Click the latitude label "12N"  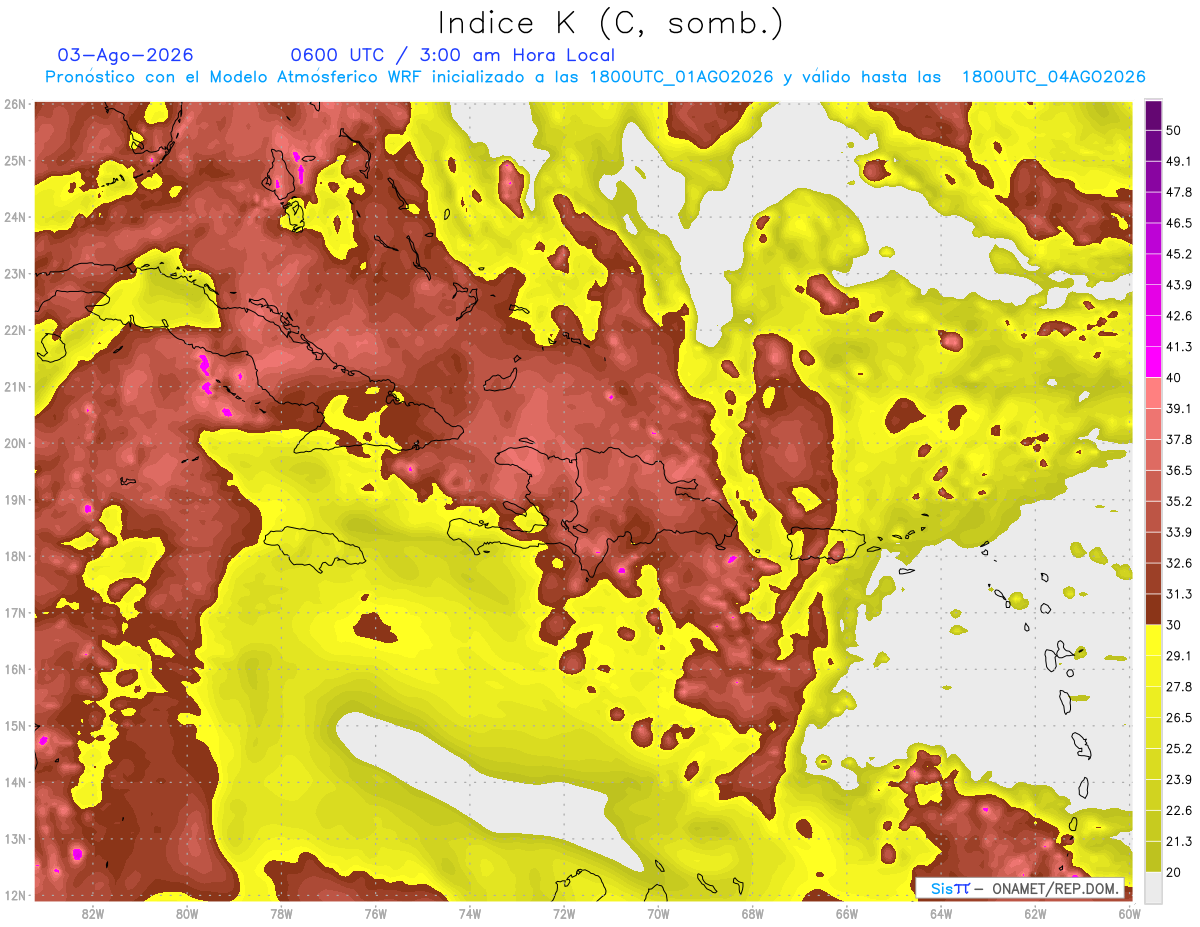pyautogui.click(x=15, y=895)
